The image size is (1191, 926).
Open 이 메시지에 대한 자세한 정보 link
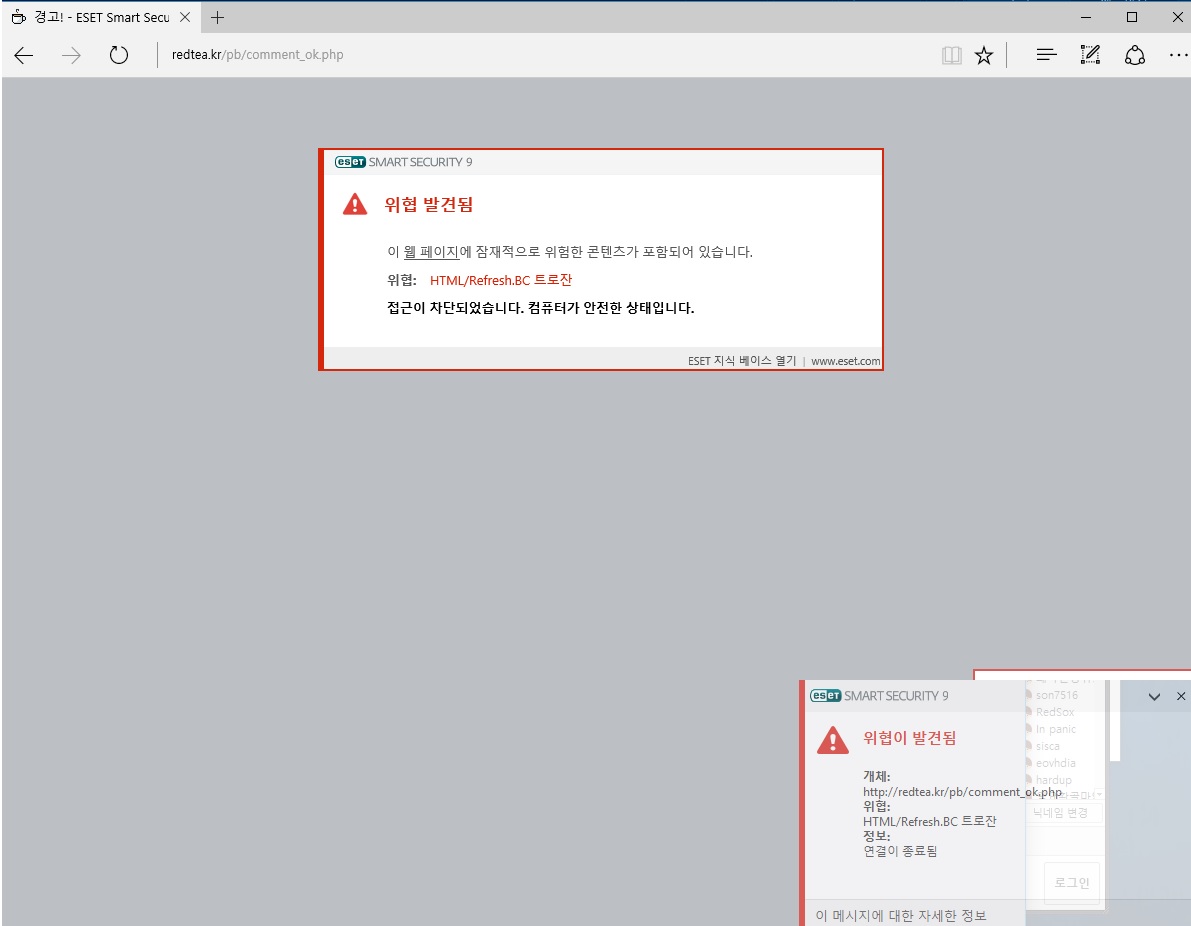coord(901,915)
